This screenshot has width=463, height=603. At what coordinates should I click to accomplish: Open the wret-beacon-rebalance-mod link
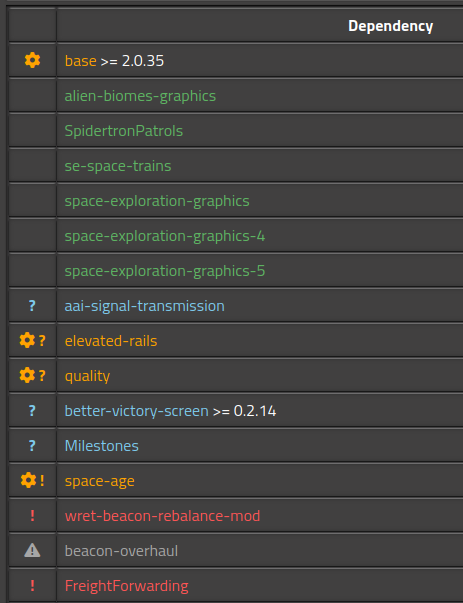coord(162,516)
